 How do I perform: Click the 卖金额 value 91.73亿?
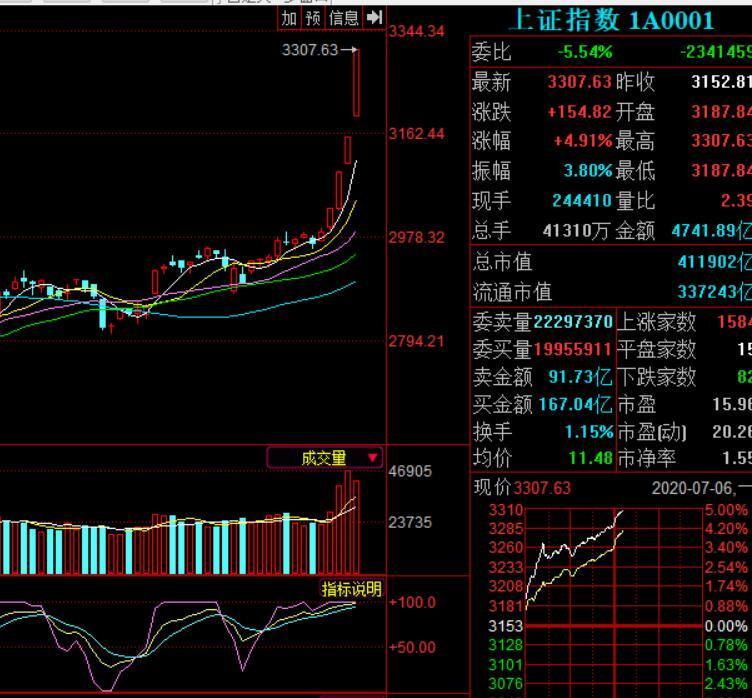(580, 377)
